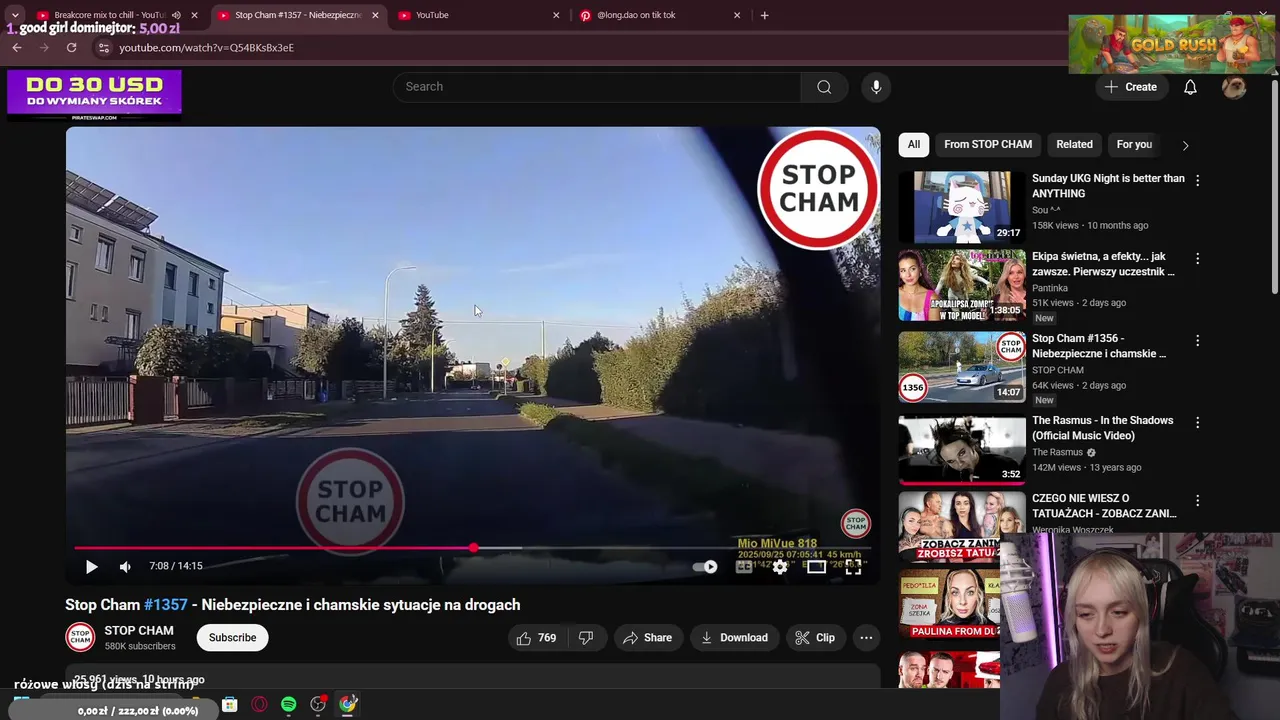
Task: Open the Stop Cham #1356 video thumbnail
Action: coord(962,368)
